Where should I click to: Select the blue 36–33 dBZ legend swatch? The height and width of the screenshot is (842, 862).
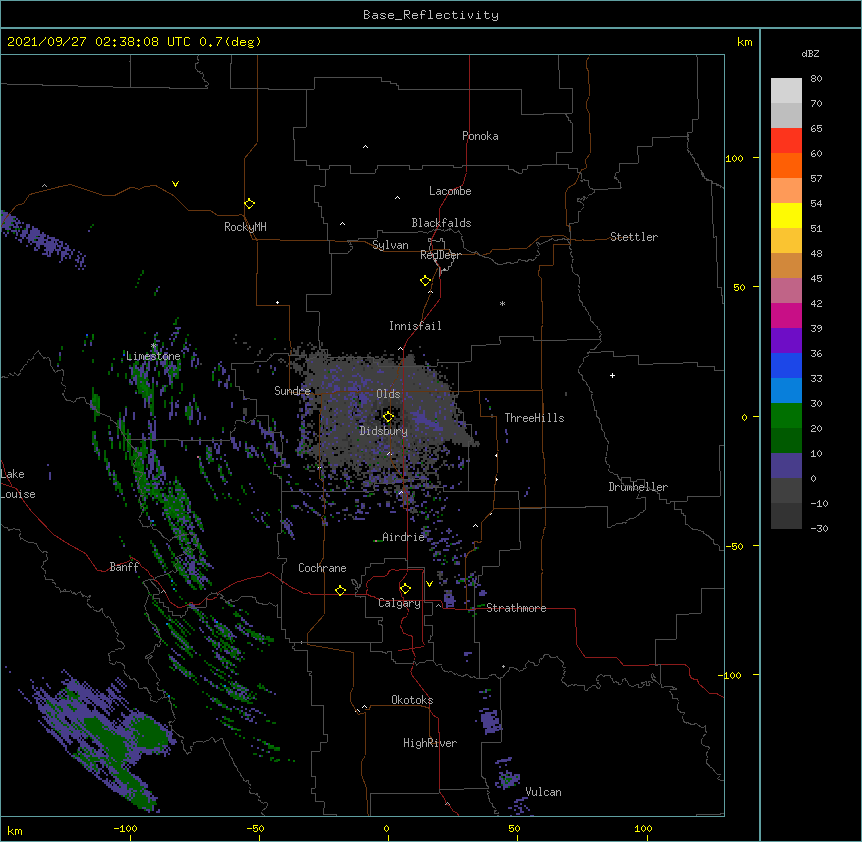click(x=786, y=366)
